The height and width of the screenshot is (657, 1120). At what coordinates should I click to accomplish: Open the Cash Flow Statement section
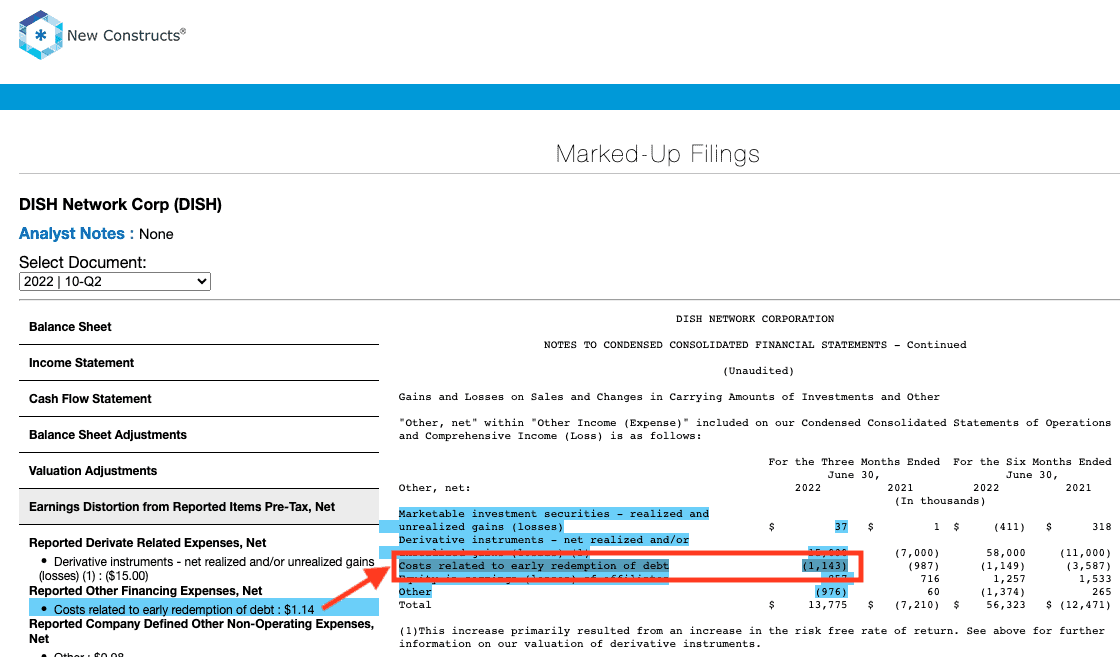coord(199,398)
